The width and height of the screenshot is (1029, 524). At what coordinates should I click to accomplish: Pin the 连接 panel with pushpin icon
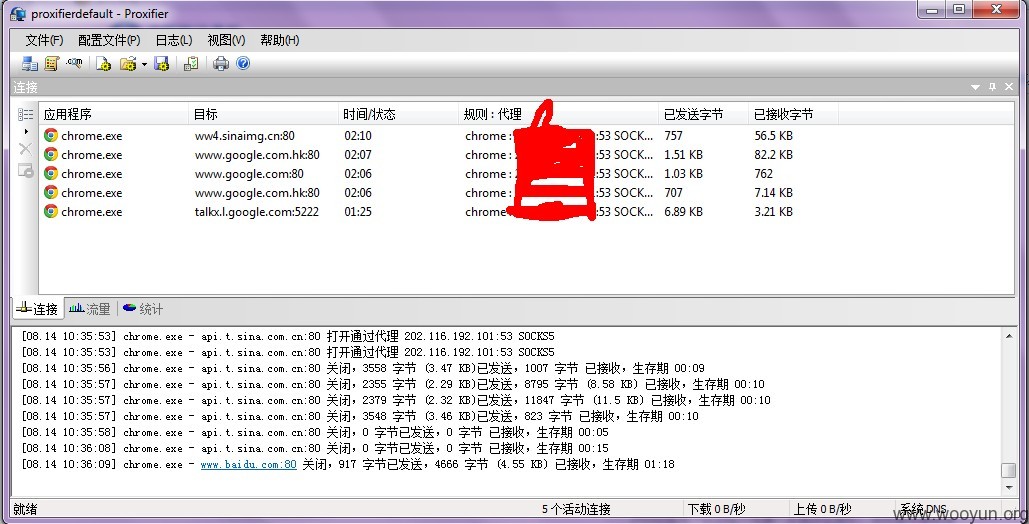tap(992, 87)
